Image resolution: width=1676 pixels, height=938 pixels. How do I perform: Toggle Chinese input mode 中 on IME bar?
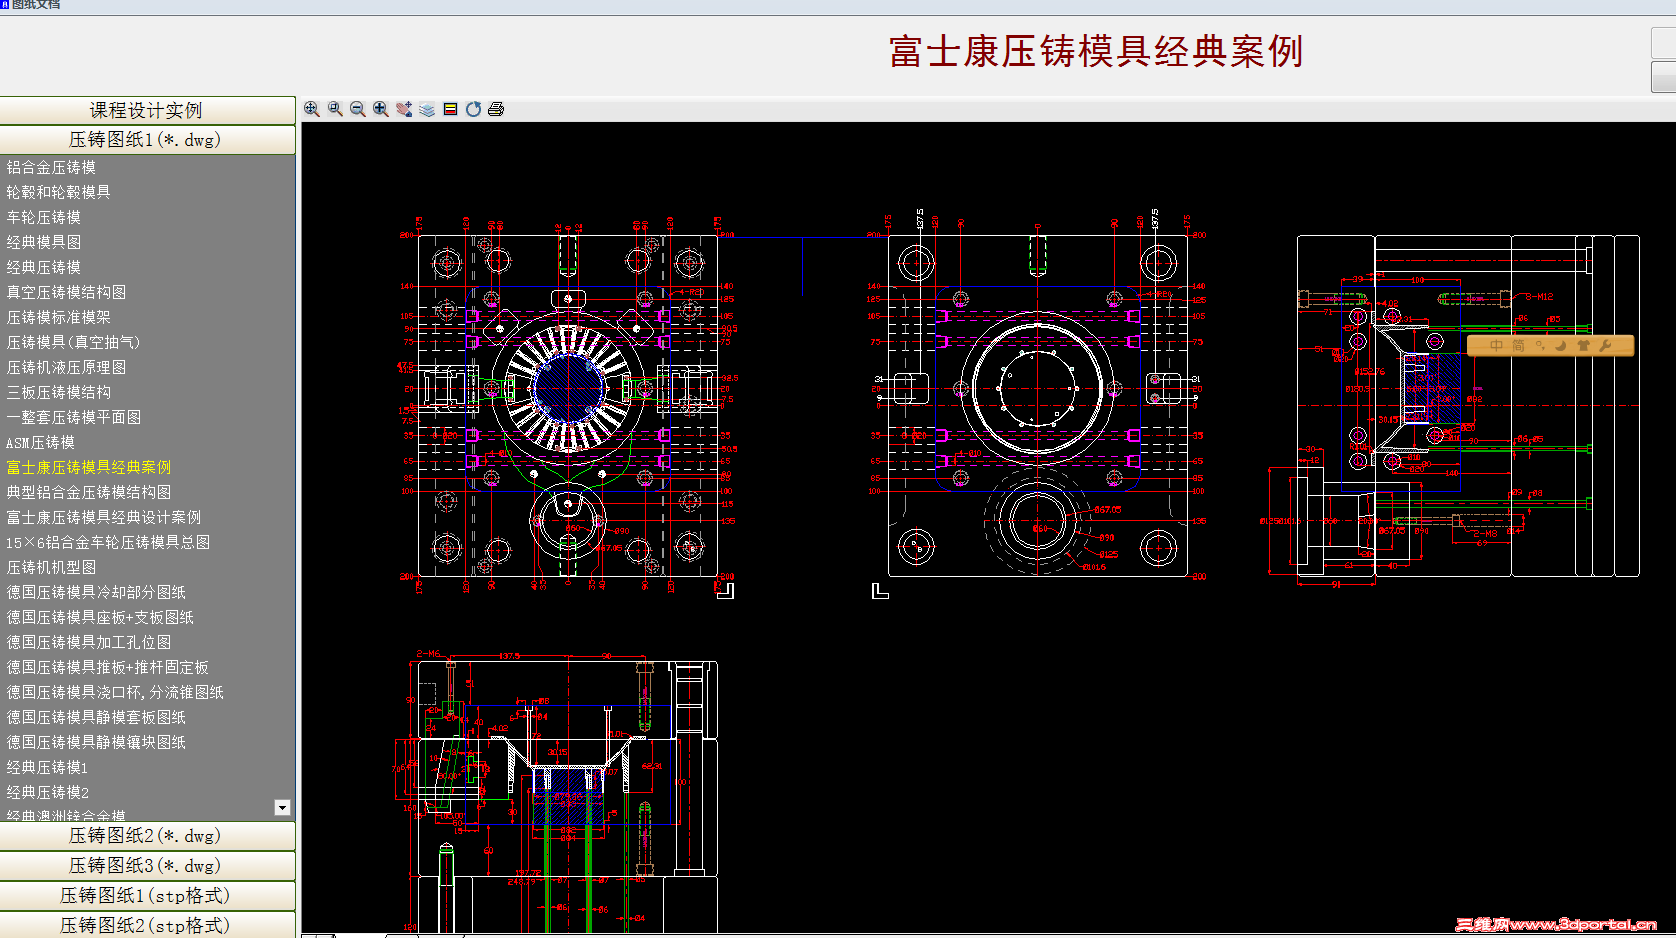tap(1496, 346)
